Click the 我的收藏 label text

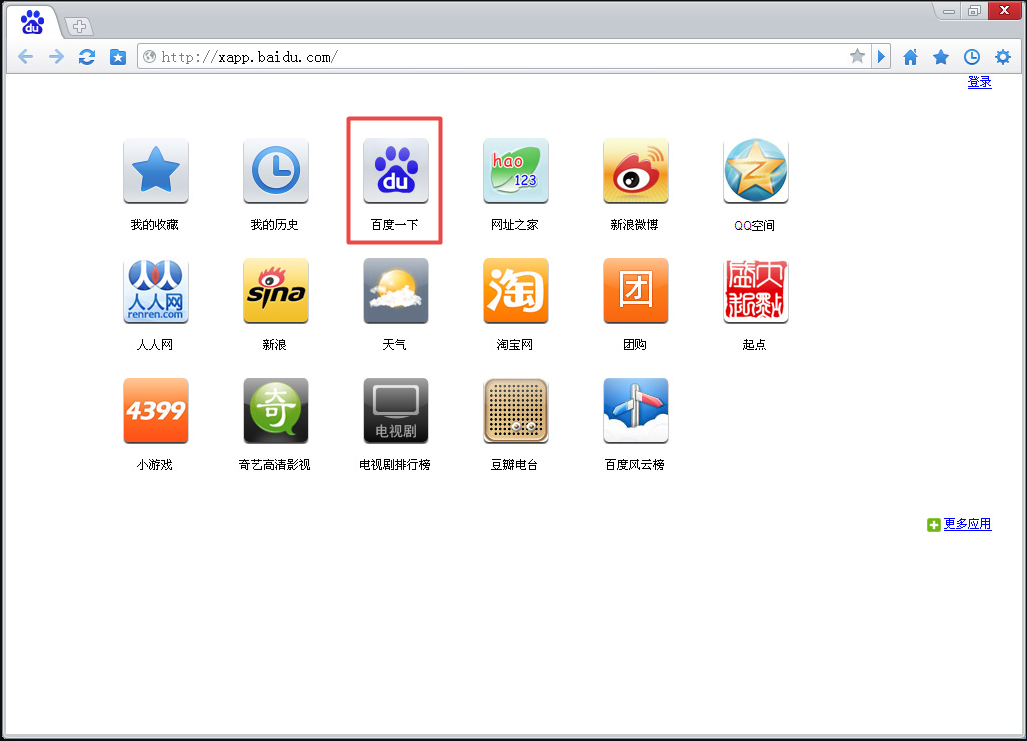155,225
